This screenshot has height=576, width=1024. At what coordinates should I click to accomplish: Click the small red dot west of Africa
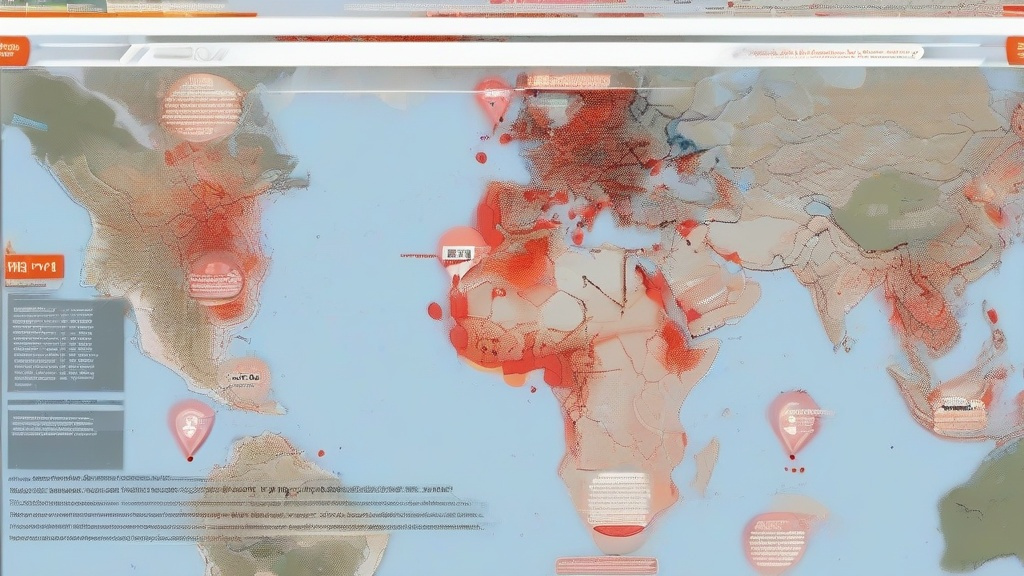click(x=435, y=311)
